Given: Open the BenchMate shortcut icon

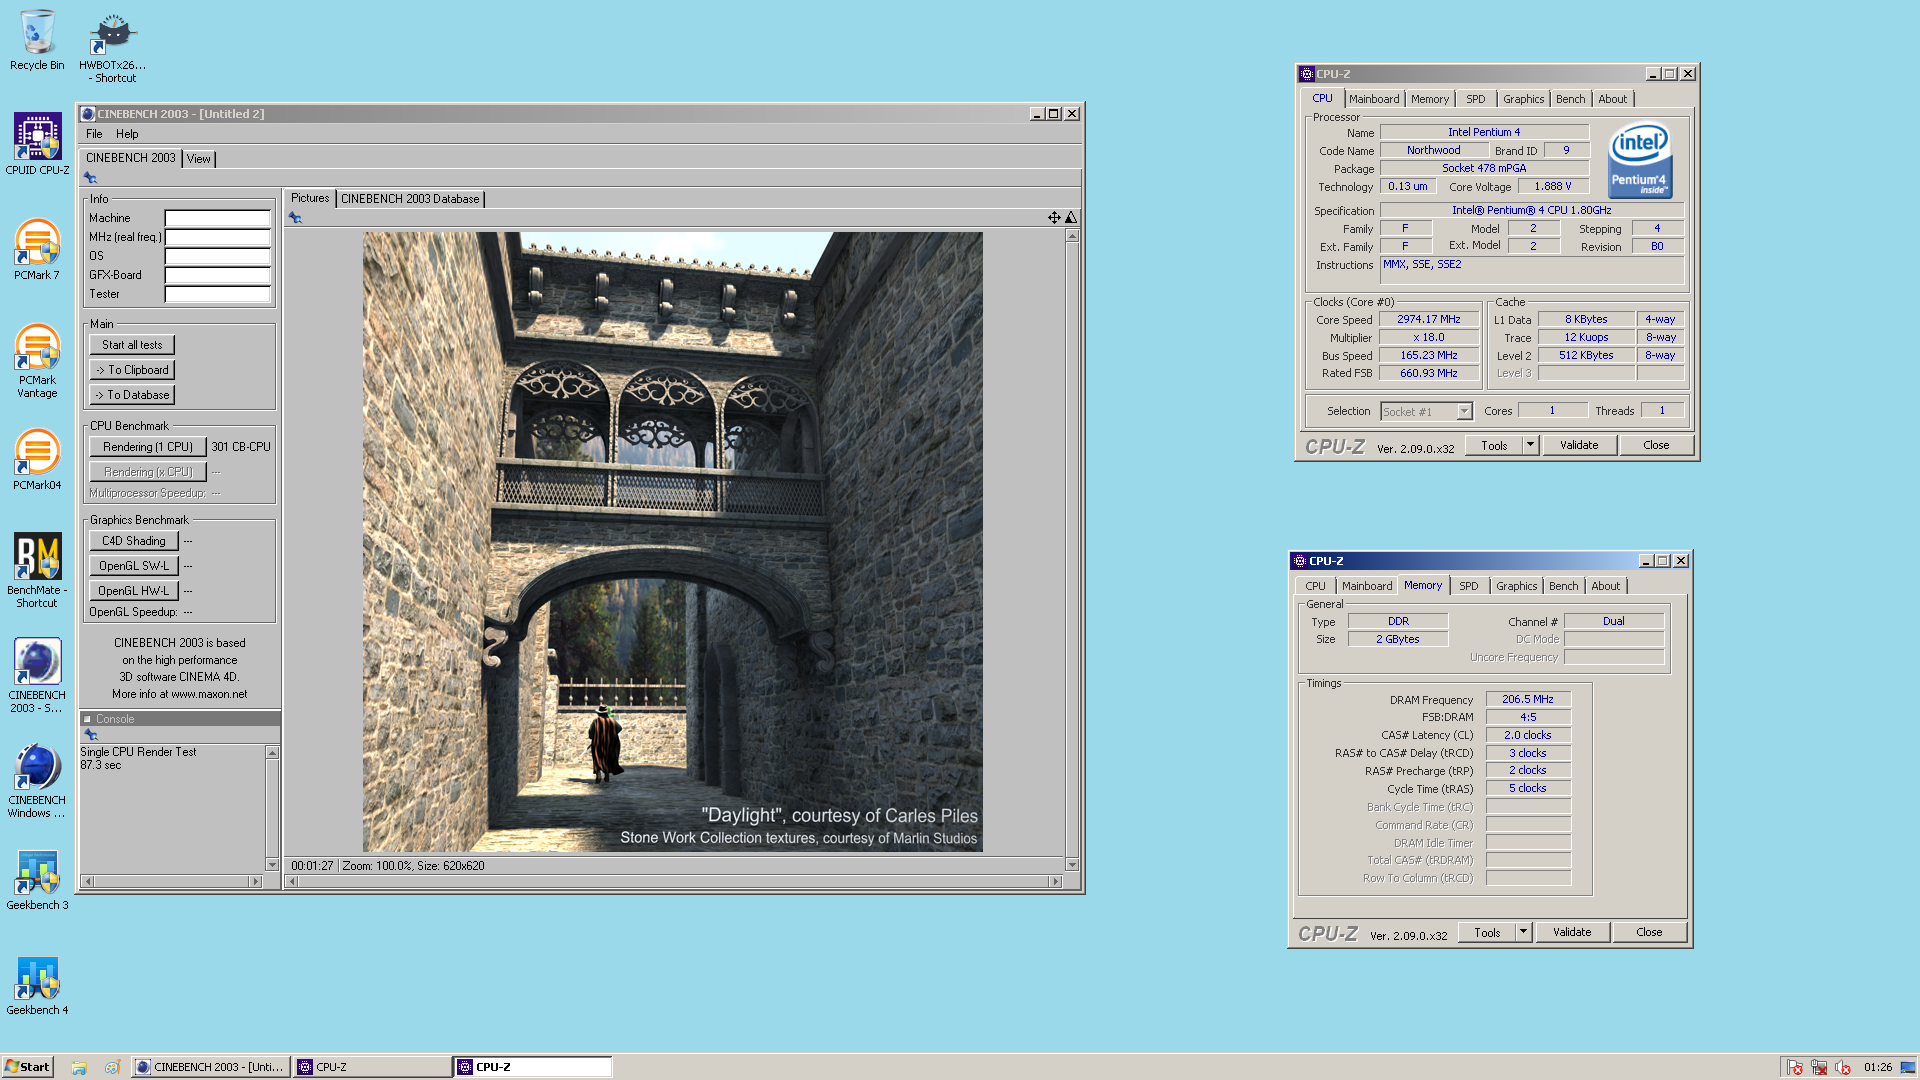Looking at the screenshot, I should pyautogui.click(x=37, y=570).
